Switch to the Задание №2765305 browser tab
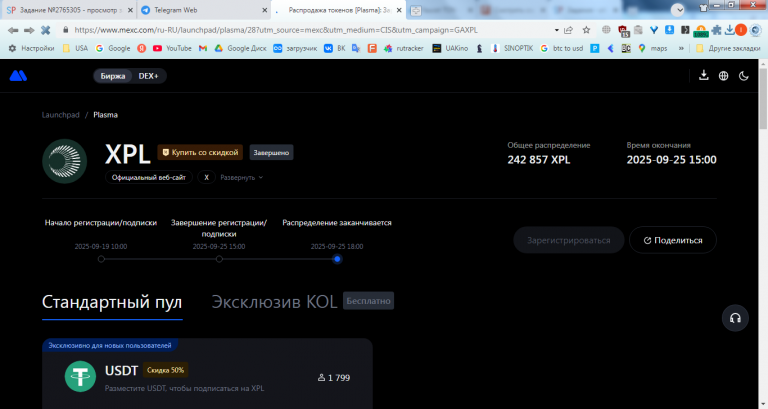The height and width of the screenshot is (409, 768). [69, 10]
